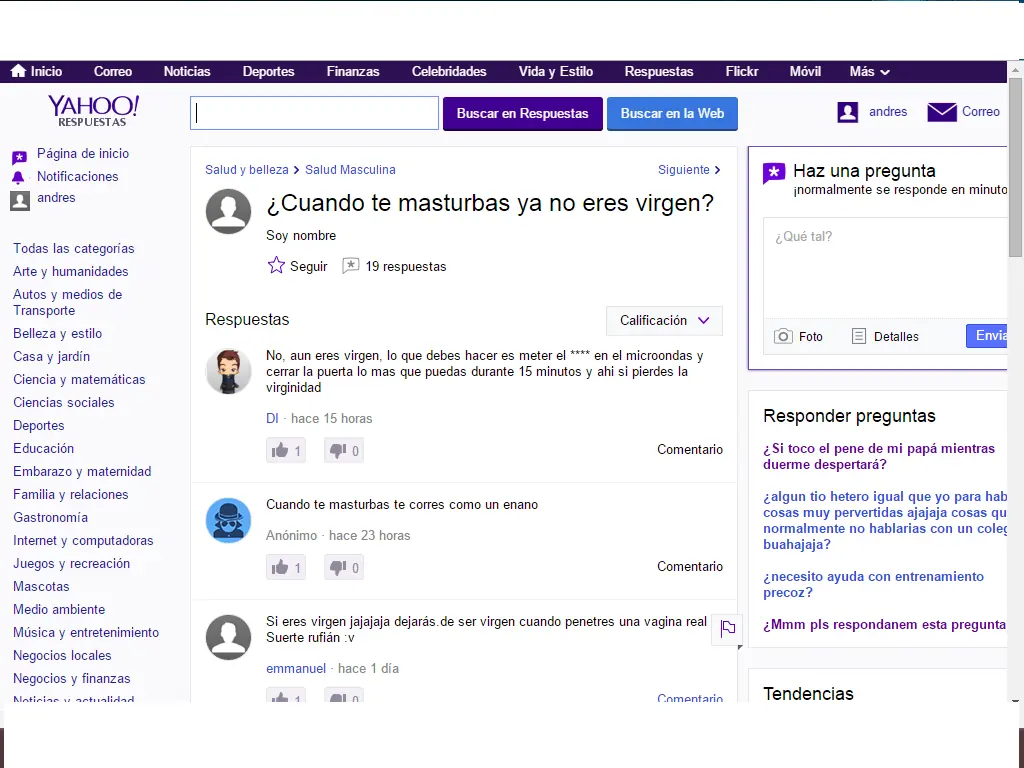Click the 19 respuestas answer icon
Screen dimensions: 1024x768
pyautogui.click(x=351, y=265)
